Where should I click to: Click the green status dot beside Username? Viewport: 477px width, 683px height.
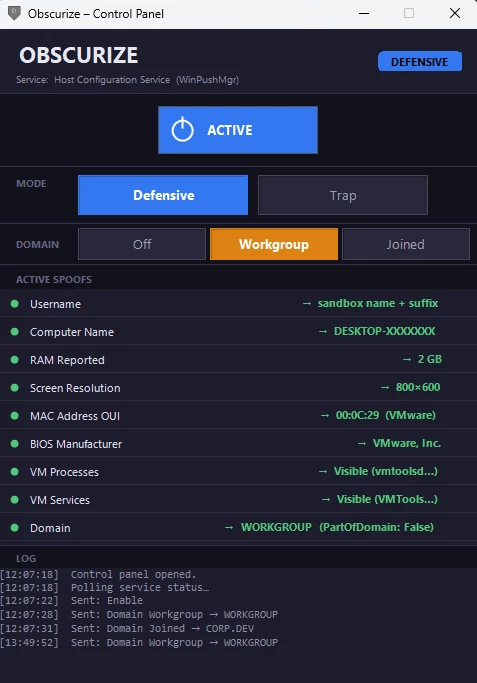15,304
